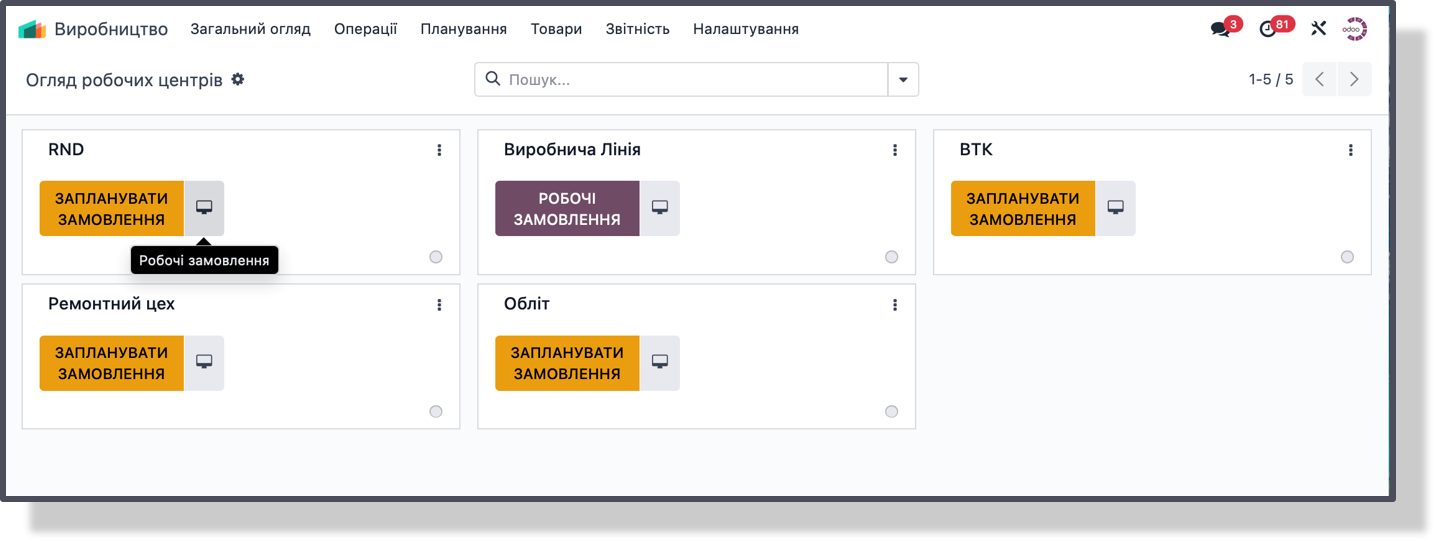
Task: Click Запланувати замовлення on Ремонтний цех card
Action: point(112,363)
